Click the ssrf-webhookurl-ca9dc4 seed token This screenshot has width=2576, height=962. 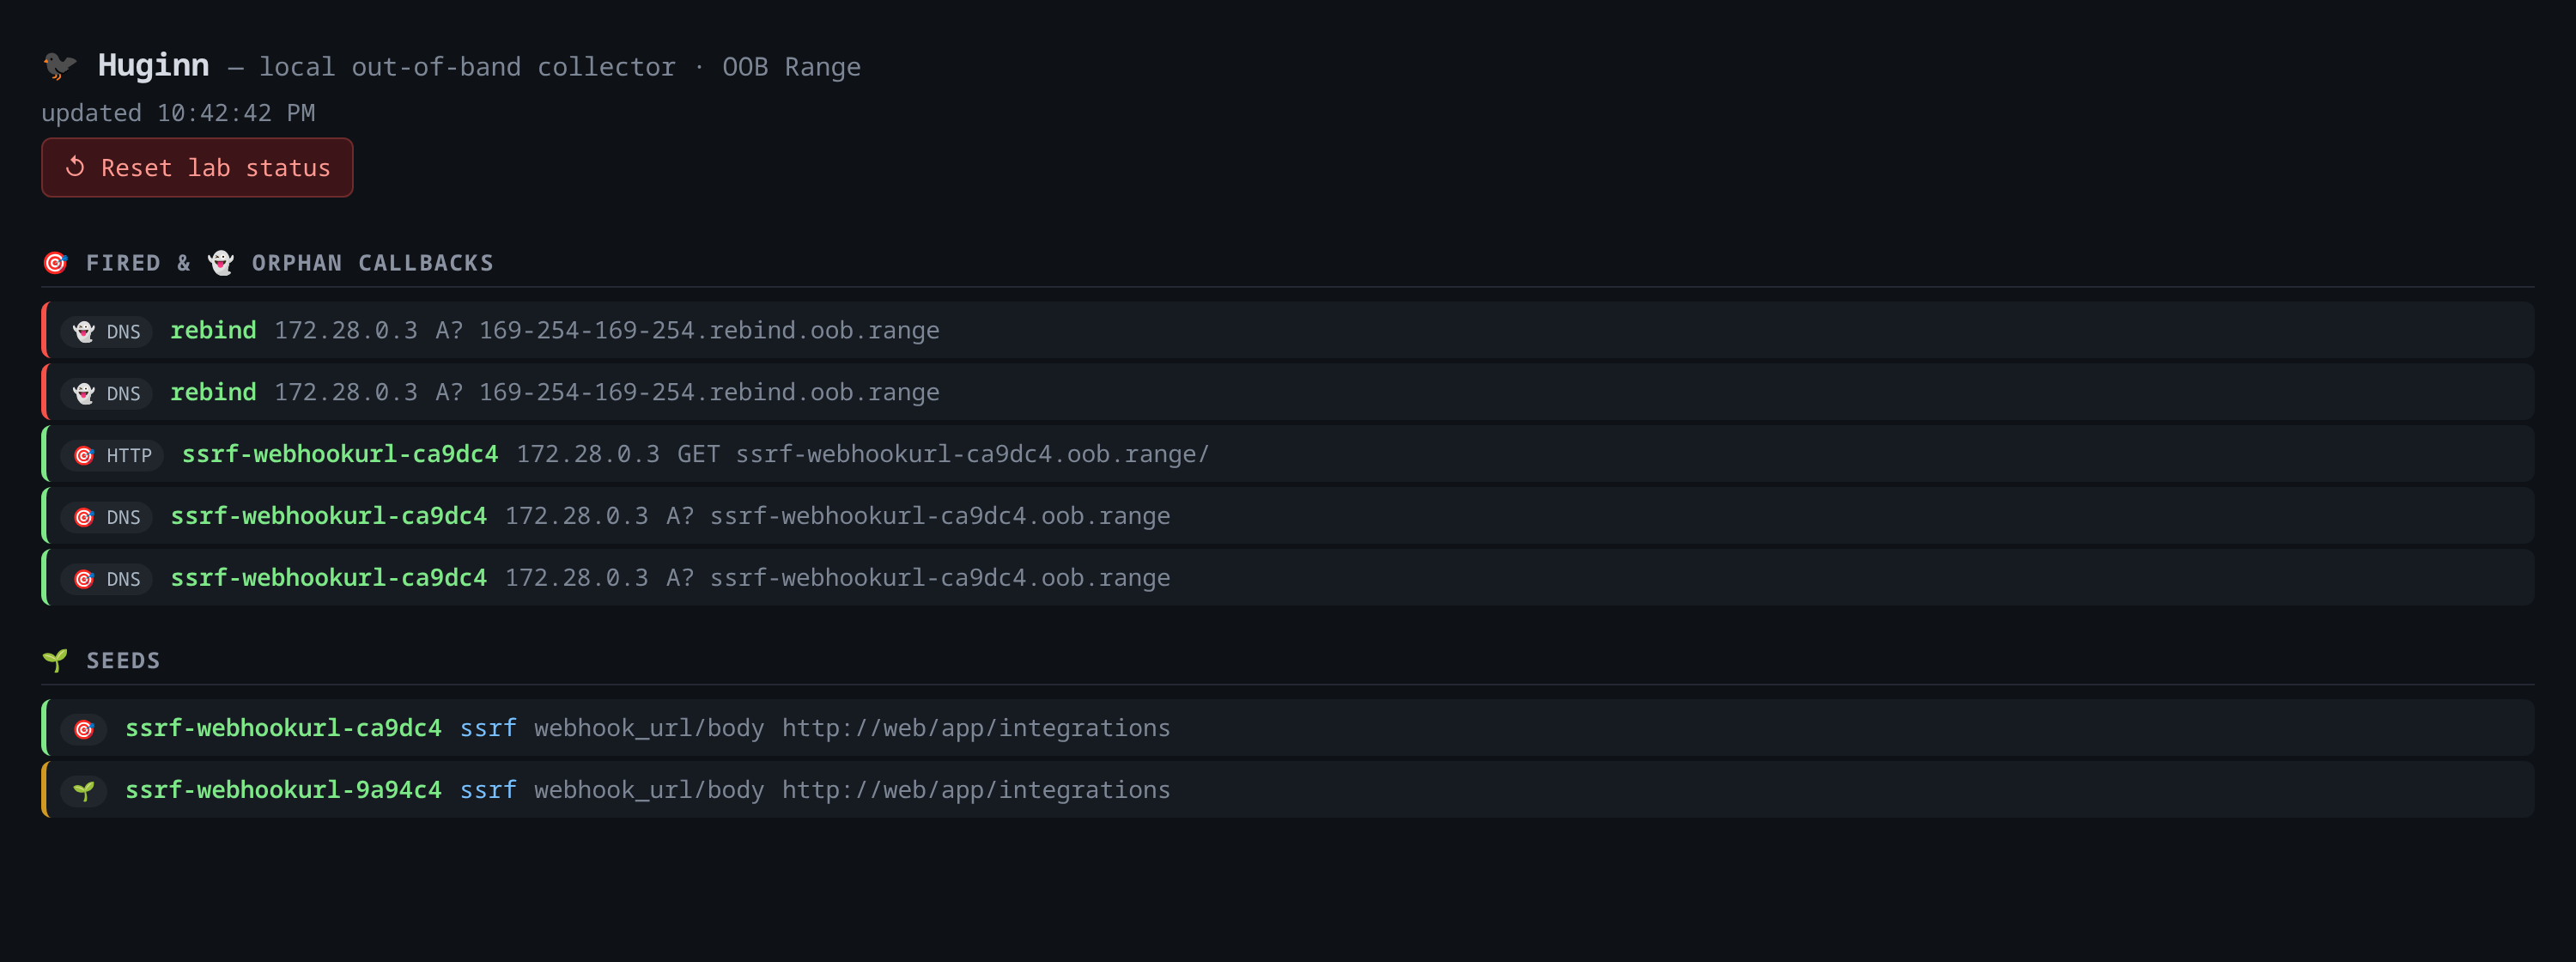pos(283,728)
